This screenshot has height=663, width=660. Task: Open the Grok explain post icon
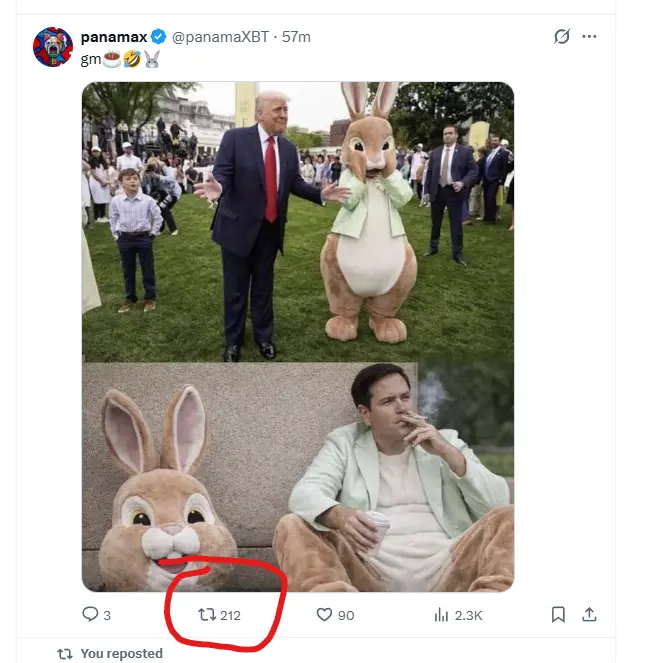562,37
